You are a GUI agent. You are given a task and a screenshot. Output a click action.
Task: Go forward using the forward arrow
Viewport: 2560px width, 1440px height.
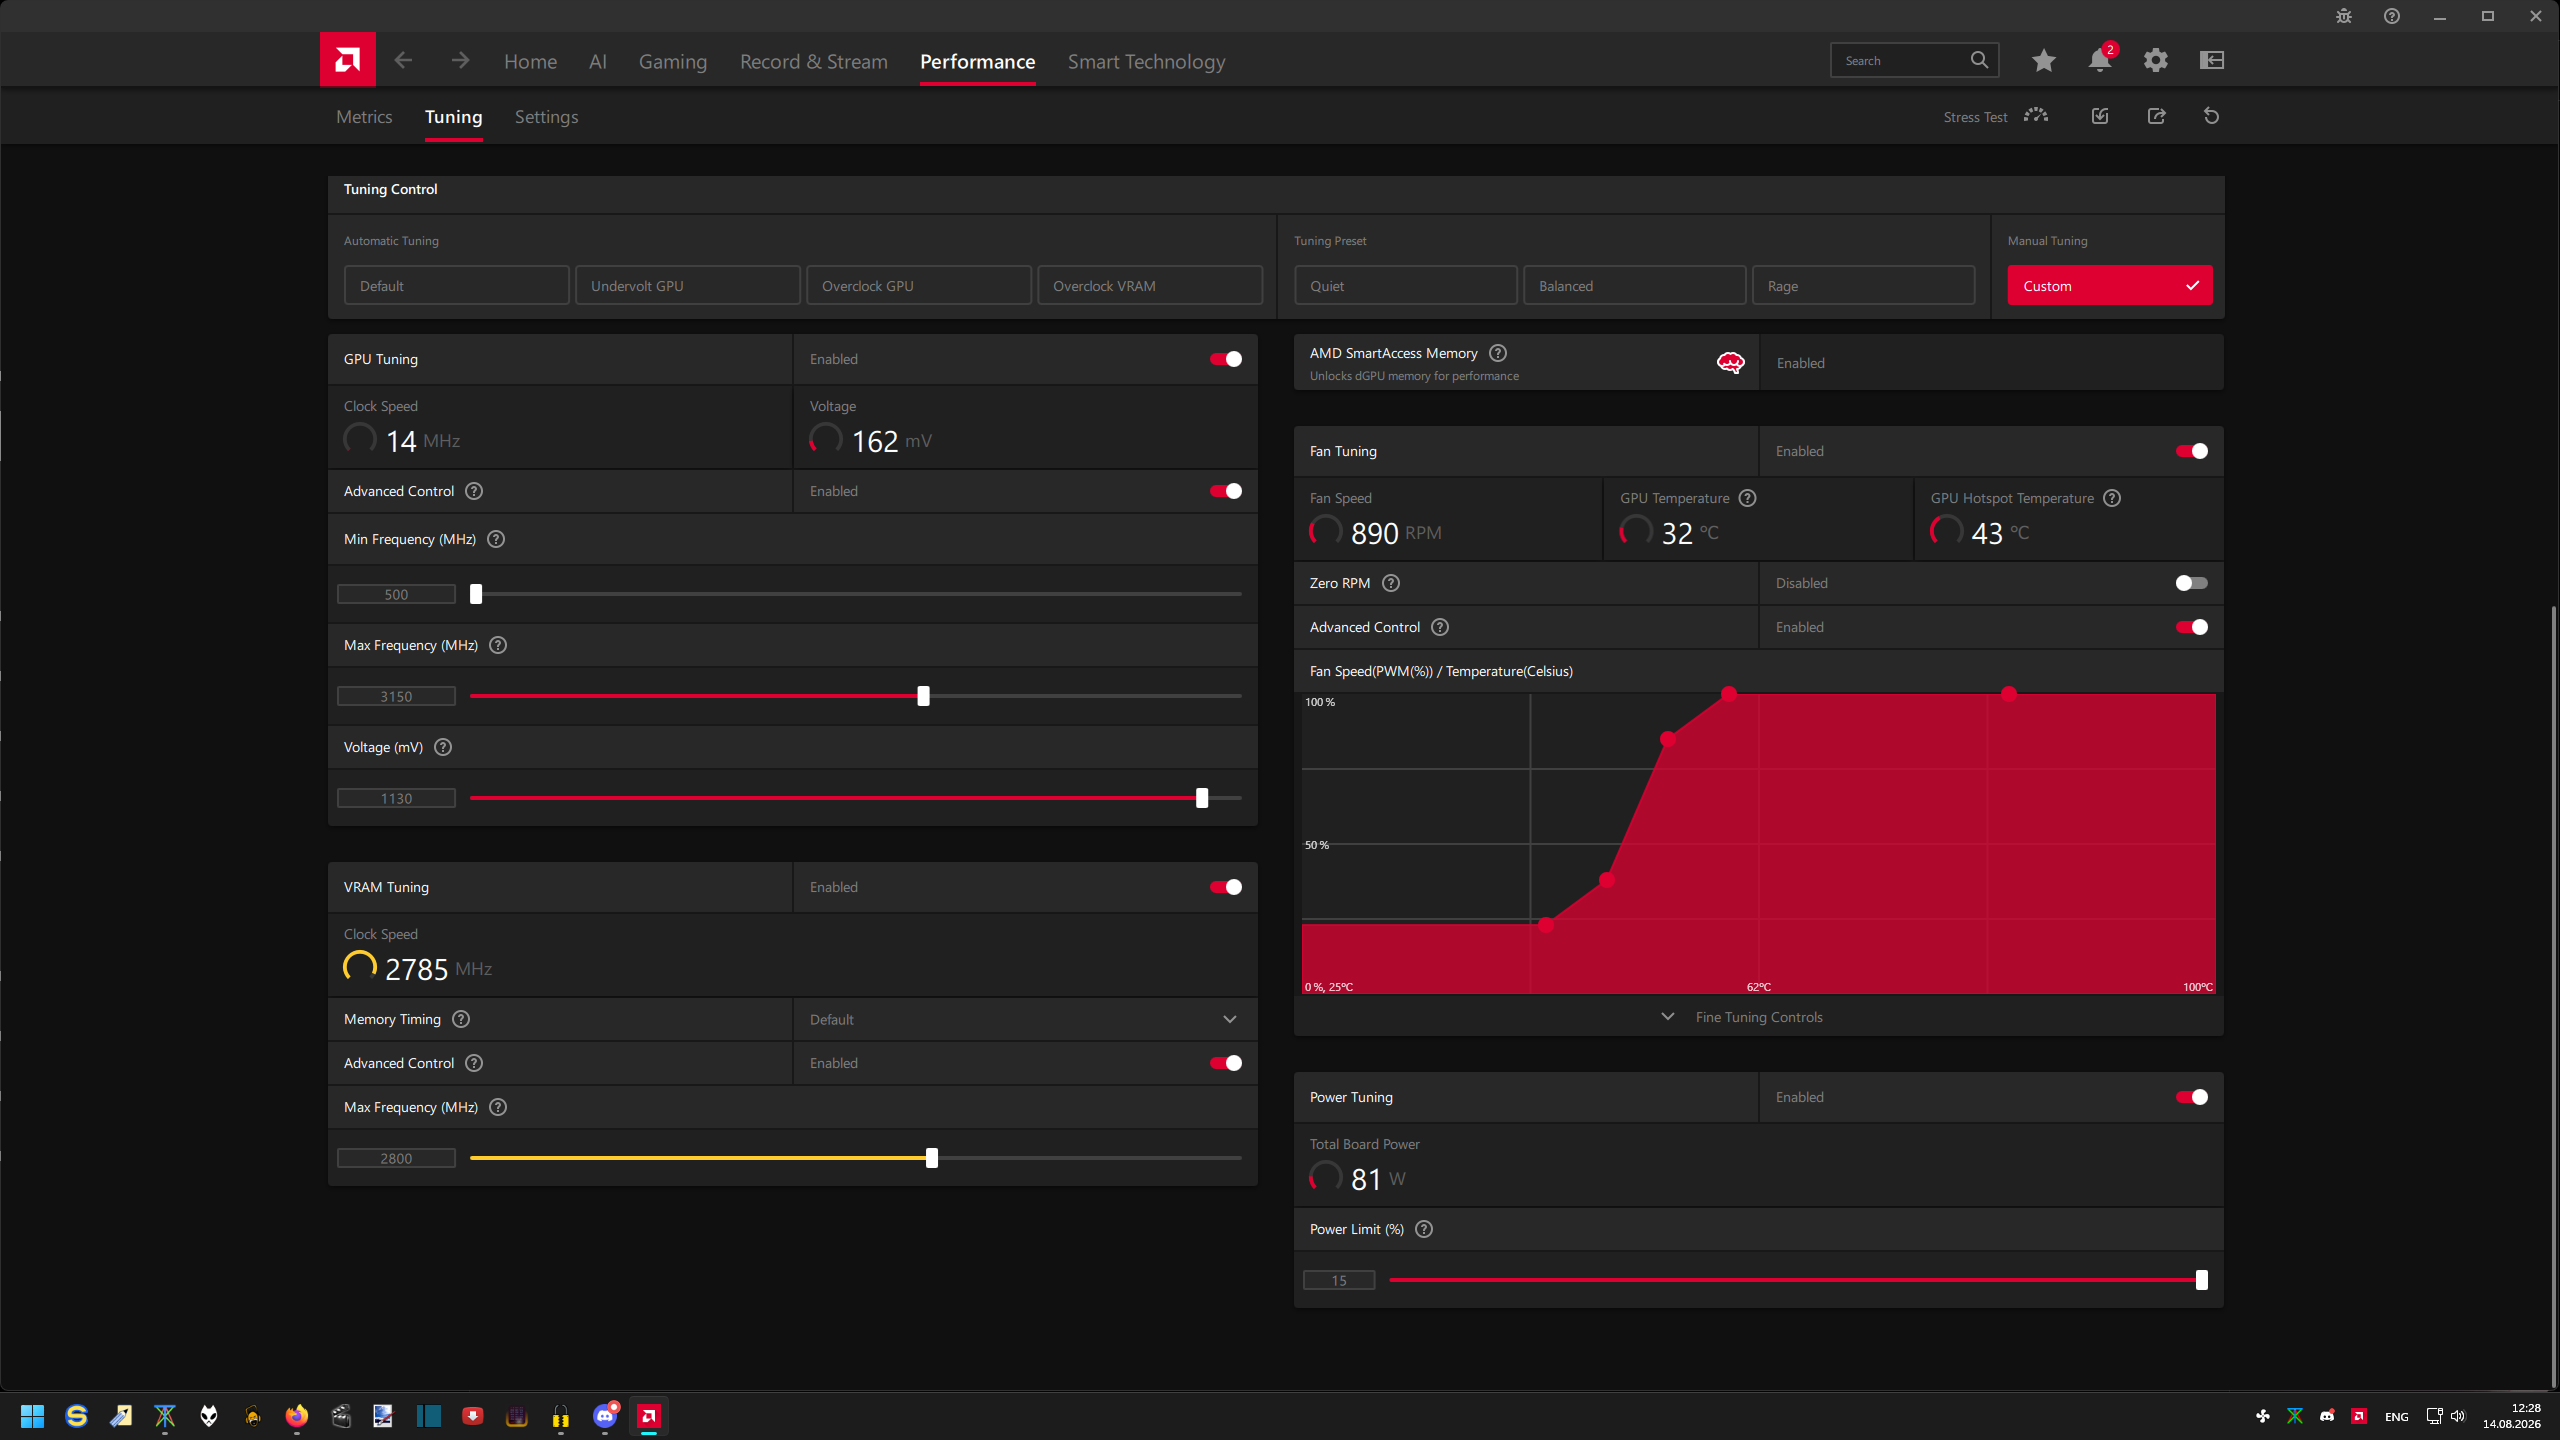click(460, 61)
